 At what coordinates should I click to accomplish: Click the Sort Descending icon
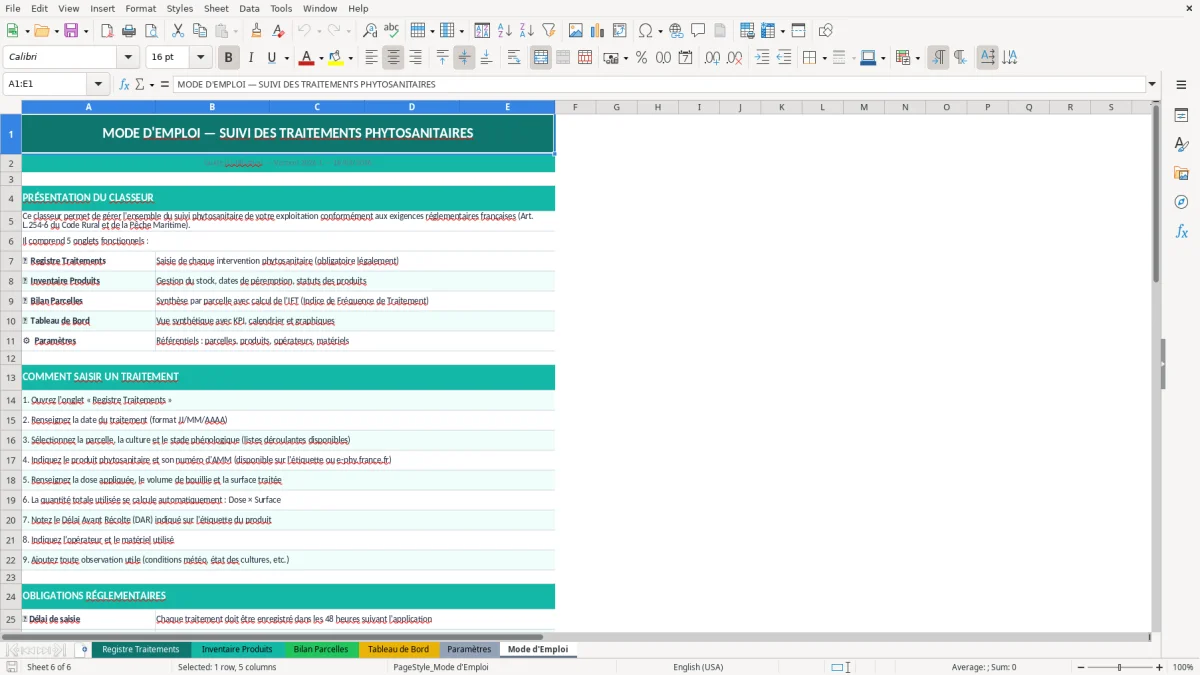[x=527, y=31]
